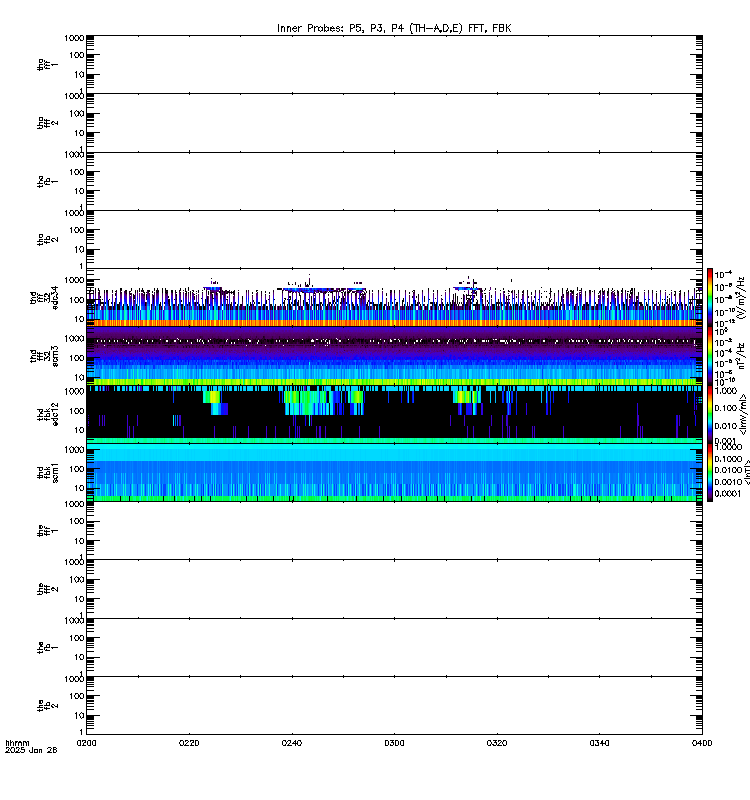Click the '2025 Jan 26' date label

tap(31, 750)
